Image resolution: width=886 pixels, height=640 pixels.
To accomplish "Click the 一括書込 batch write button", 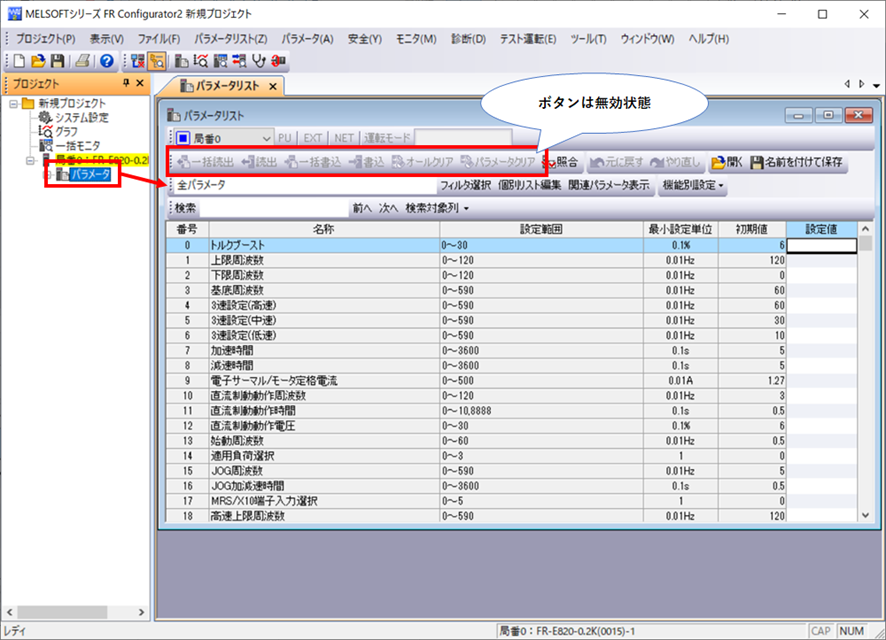I will [x=313, y=163].
